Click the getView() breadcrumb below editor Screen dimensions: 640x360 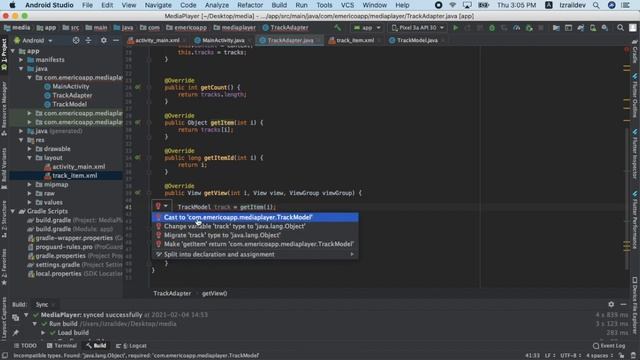point(214,293)
